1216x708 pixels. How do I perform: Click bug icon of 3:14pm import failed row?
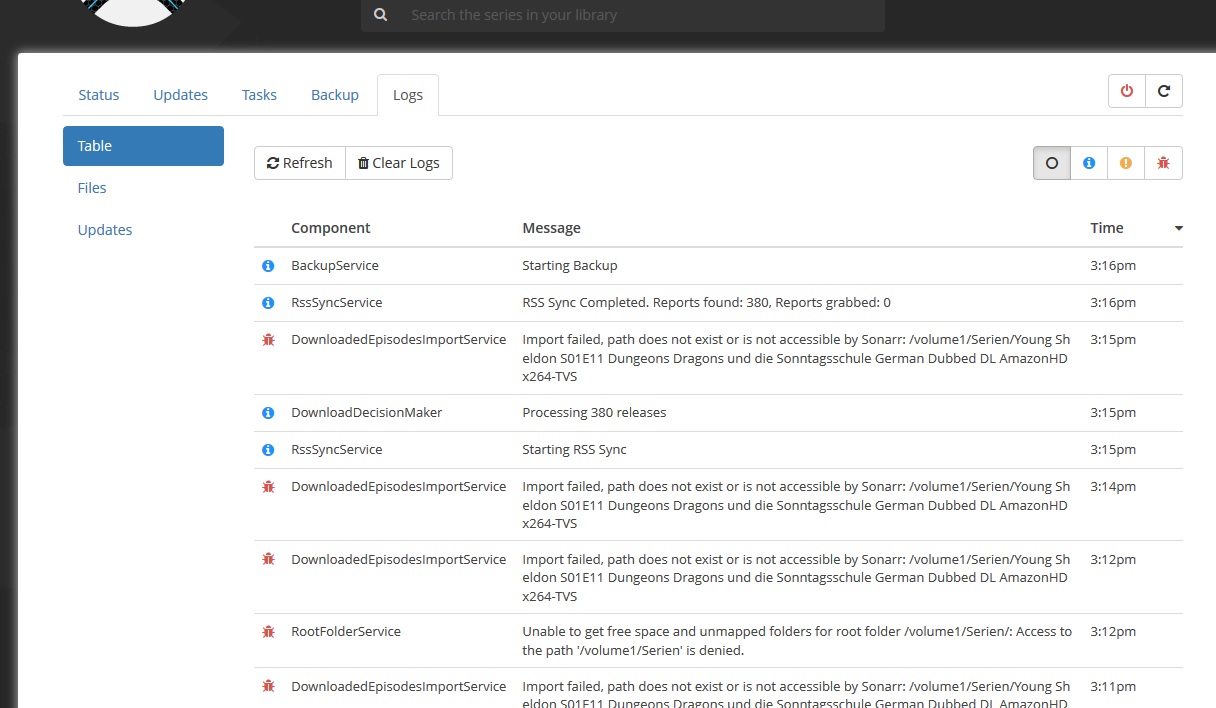pos(268,487)
